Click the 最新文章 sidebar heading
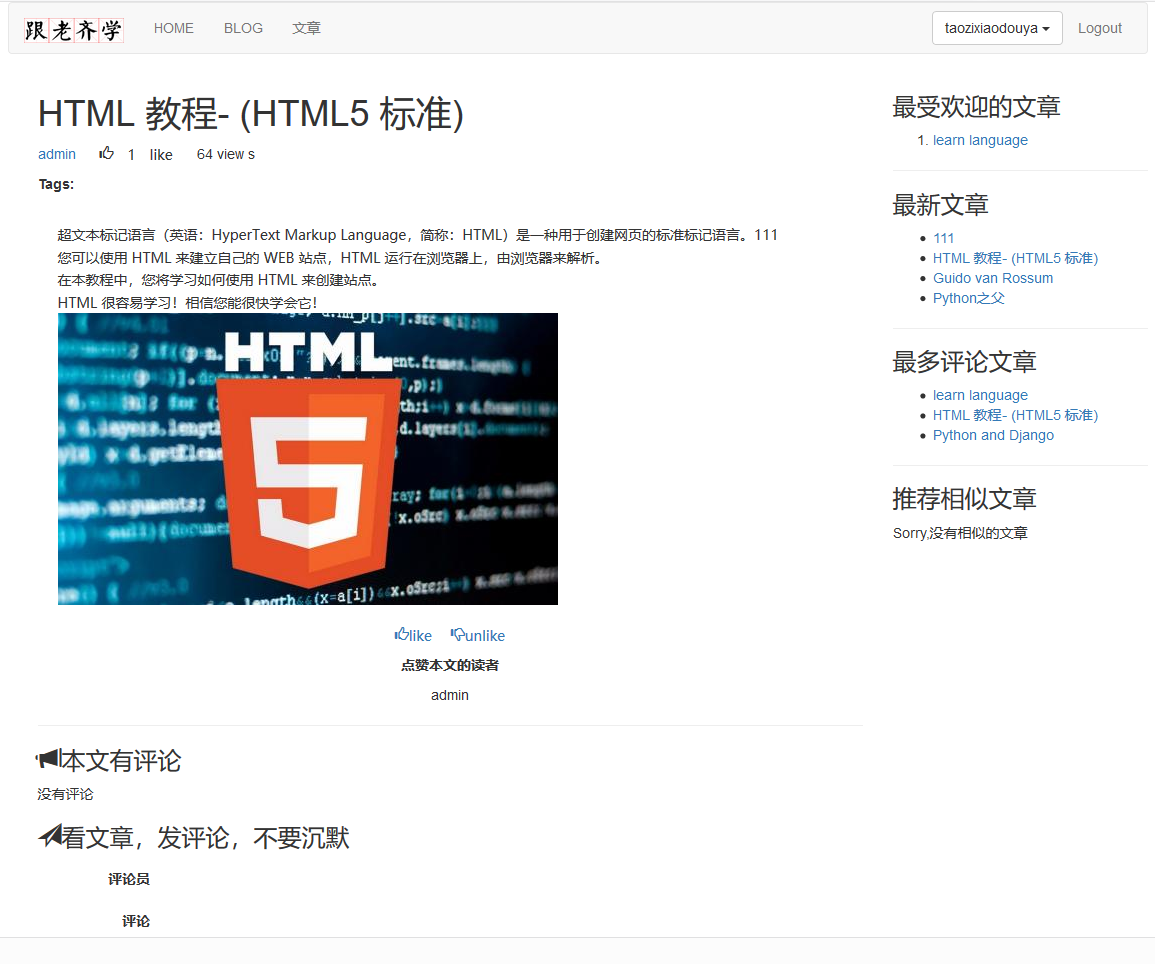 (940, 205)
